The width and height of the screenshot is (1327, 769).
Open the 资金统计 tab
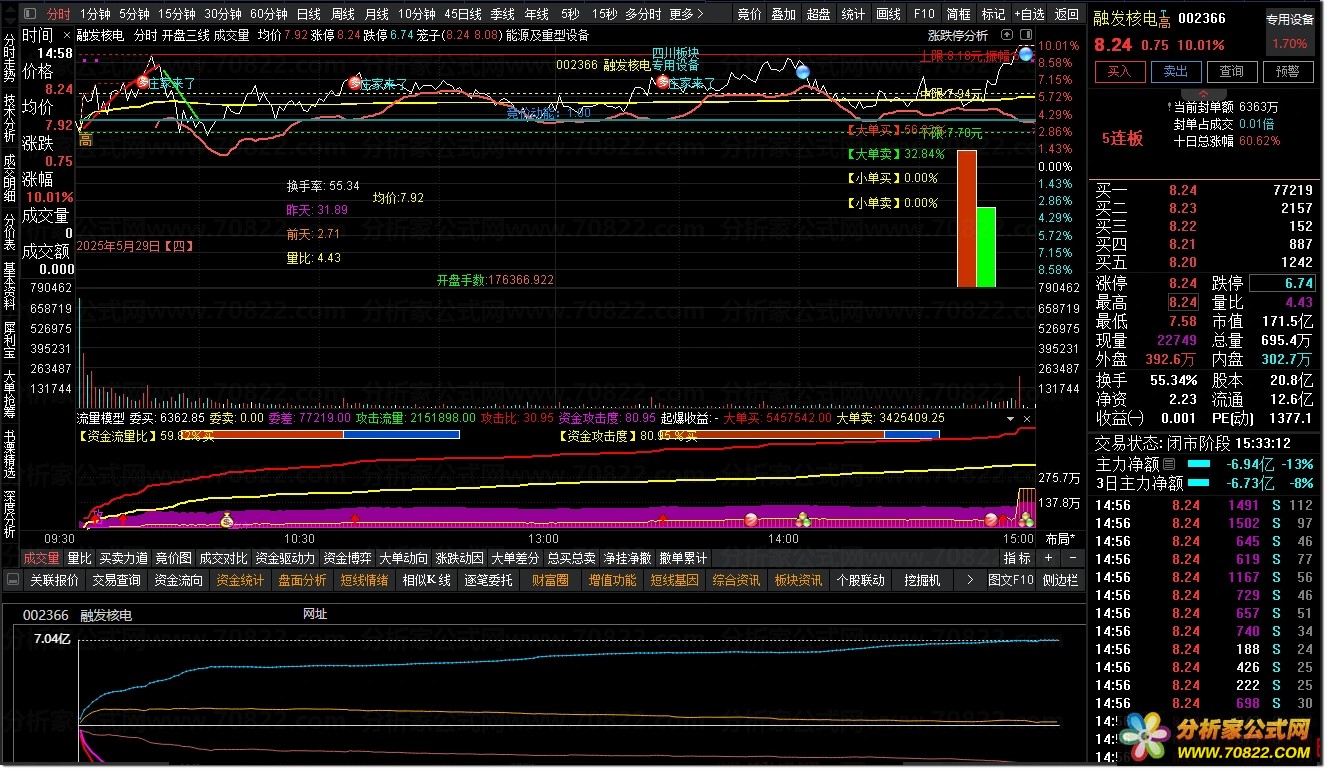coord(240,580)
